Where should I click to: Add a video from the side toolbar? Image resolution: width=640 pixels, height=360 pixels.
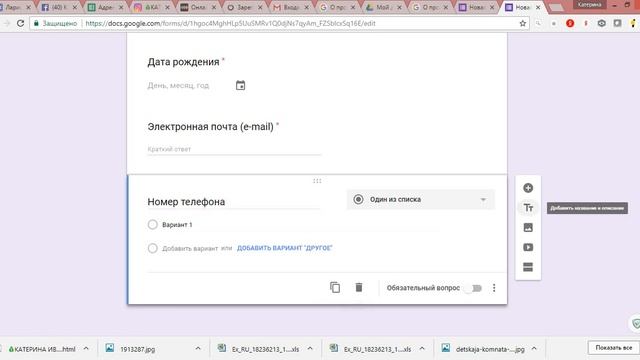[528, 247]
